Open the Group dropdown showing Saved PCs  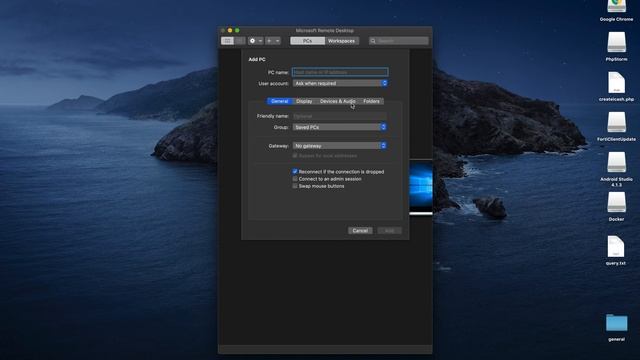(339, 127)
